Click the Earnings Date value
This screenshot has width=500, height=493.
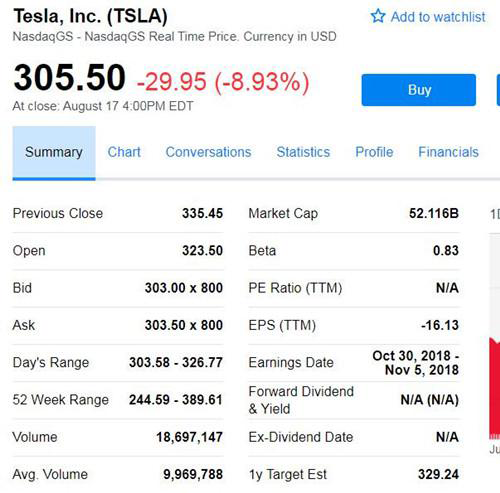click(x=416, y=363)
